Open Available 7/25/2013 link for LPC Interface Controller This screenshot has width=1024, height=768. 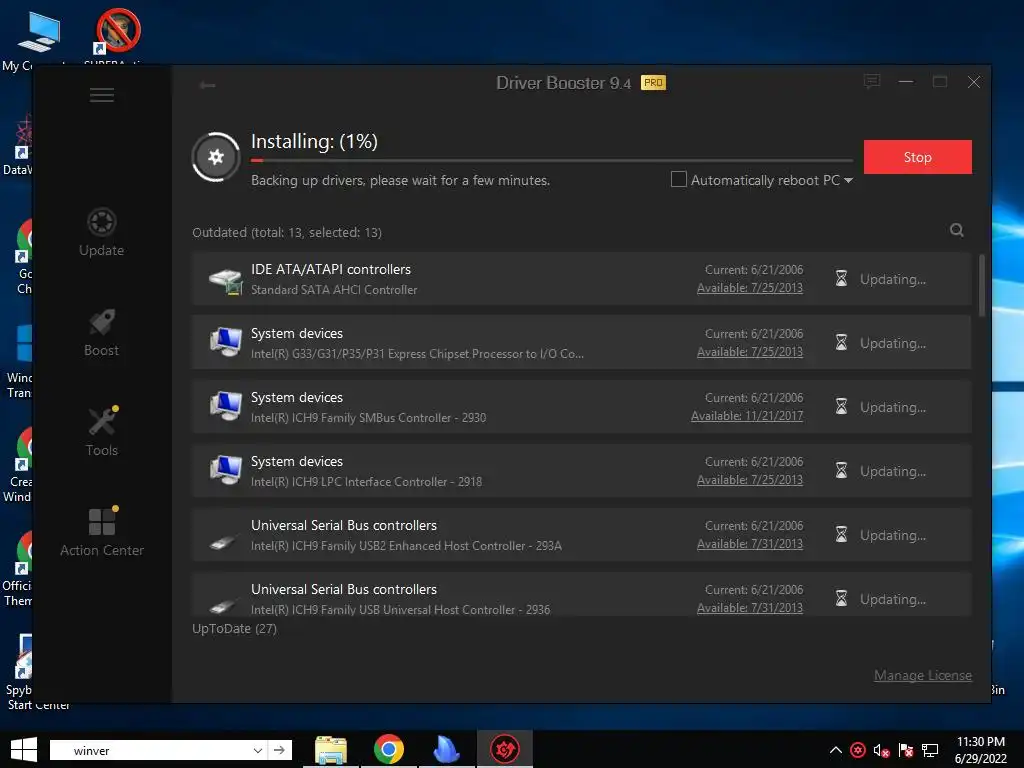coord(750,480)
